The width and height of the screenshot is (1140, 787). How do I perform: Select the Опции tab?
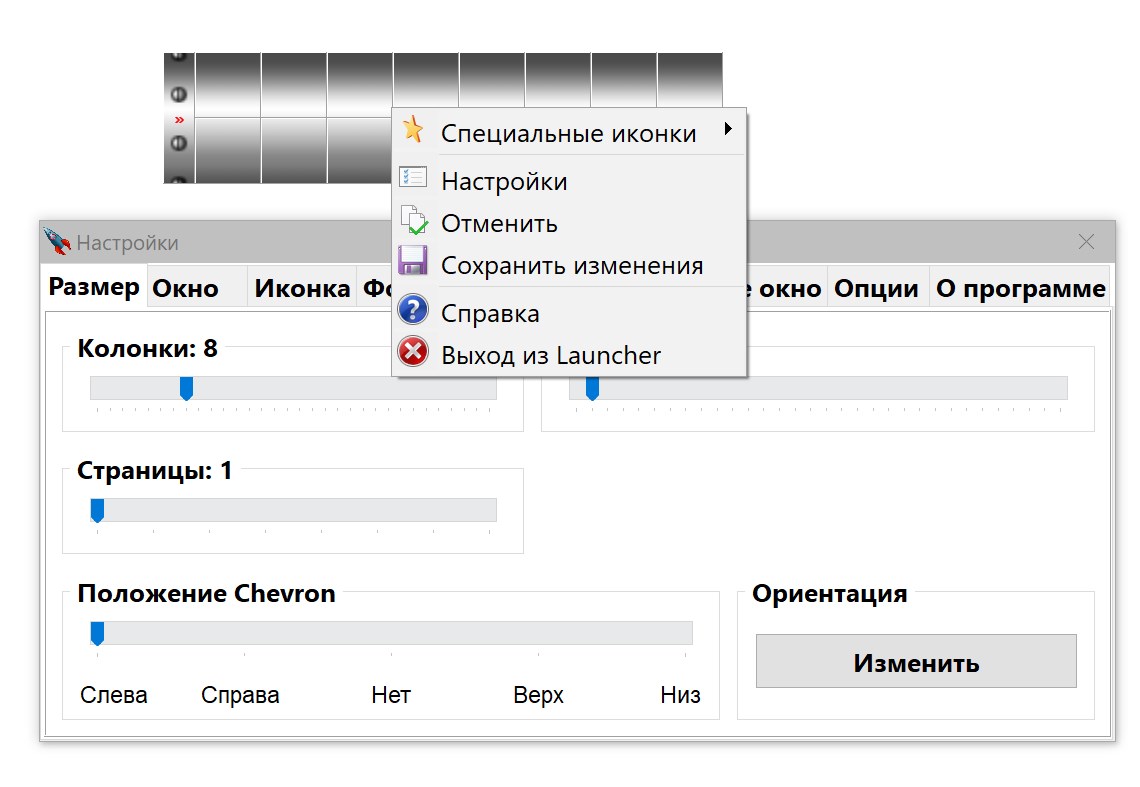coord(877,288)
